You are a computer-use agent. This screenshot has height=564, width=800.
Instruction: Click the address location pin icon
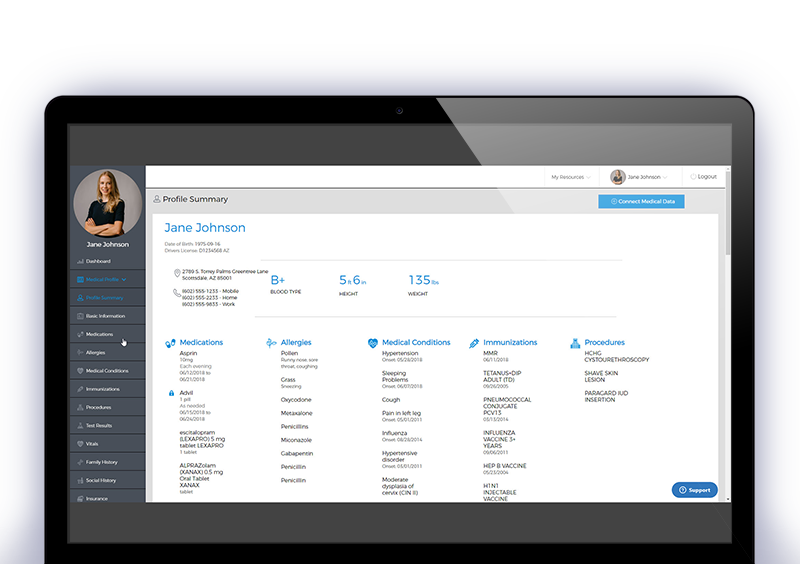(x=176, y=273)
